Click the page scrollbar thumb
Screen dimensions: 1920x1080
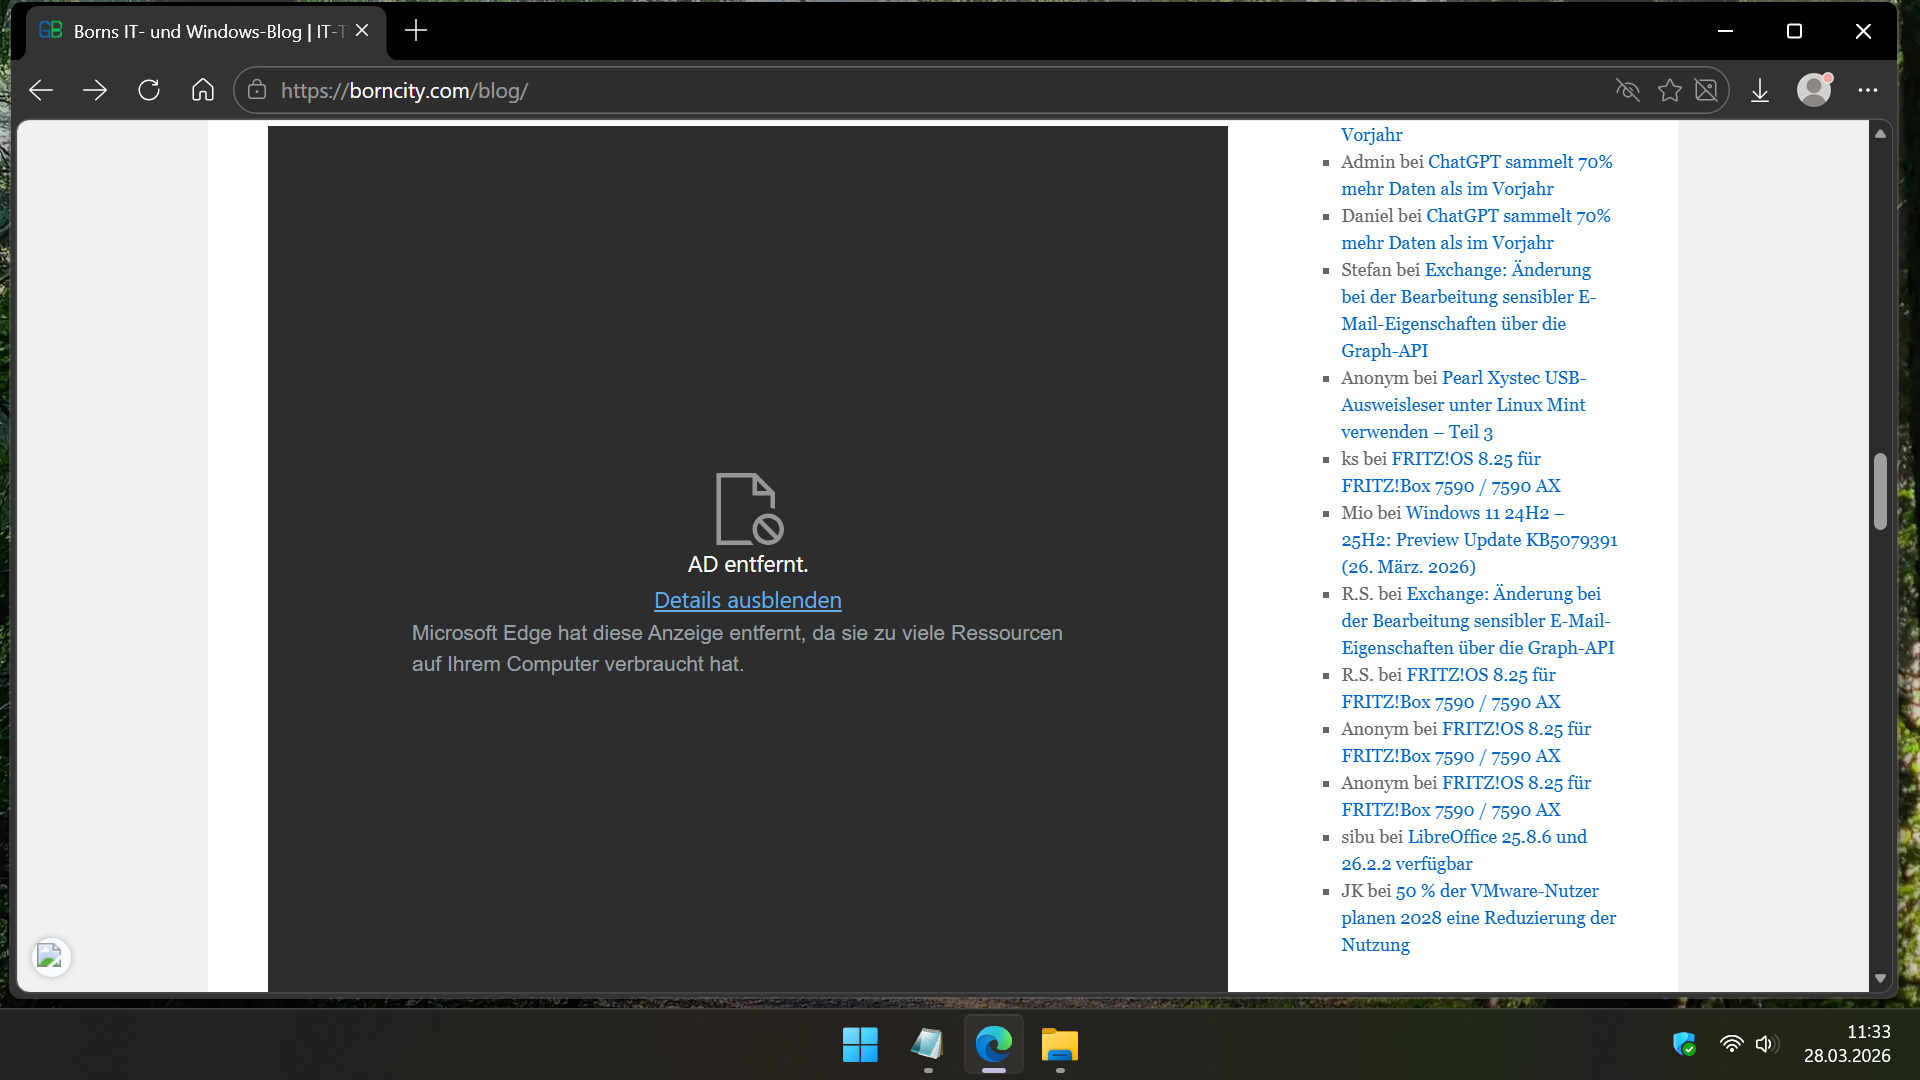(1880, 490)
